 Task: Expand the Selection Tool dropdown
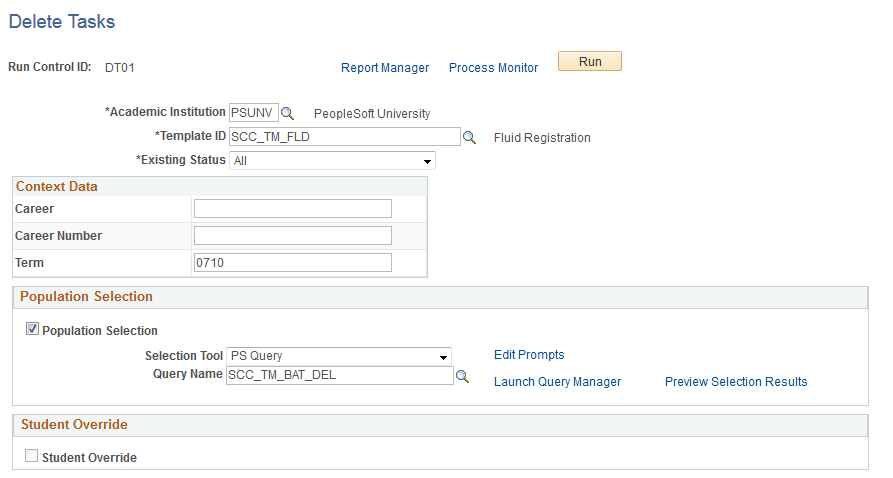pyautogui.click(x=339, y=356)
